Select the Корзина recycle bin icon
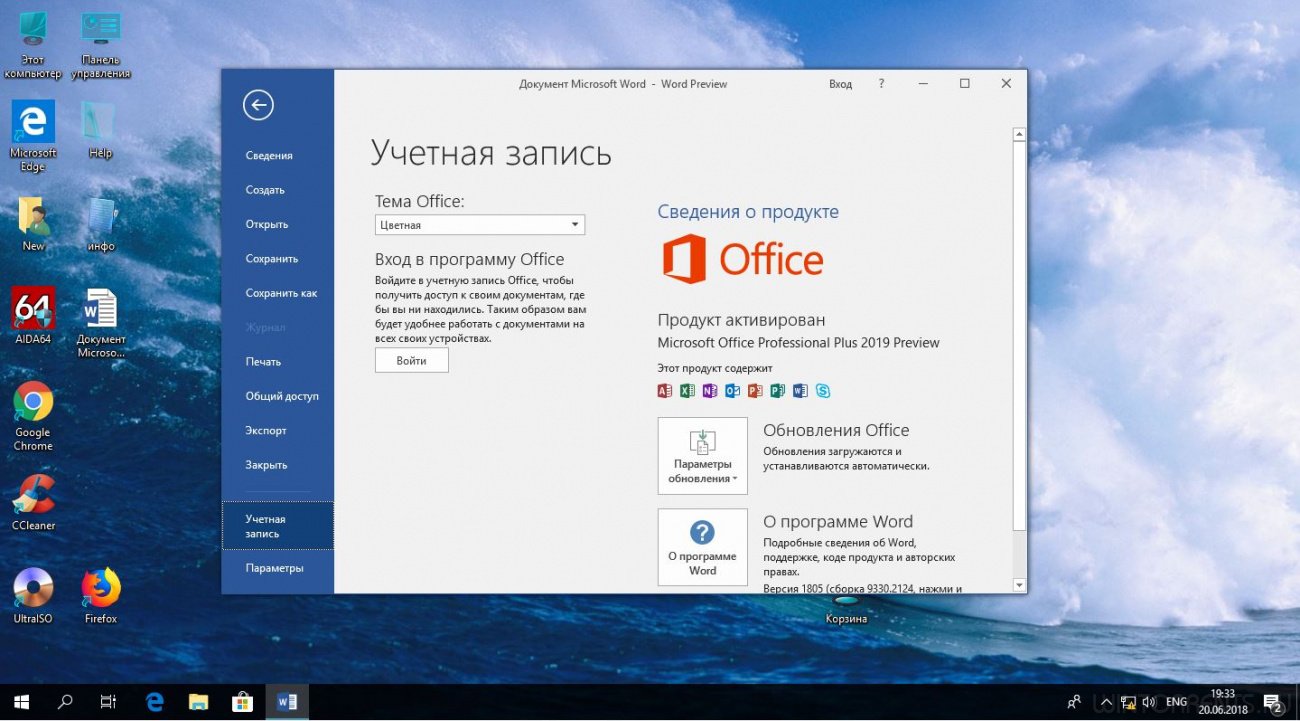The height and width of the screenshot is (721, 1300). [846, 610]
